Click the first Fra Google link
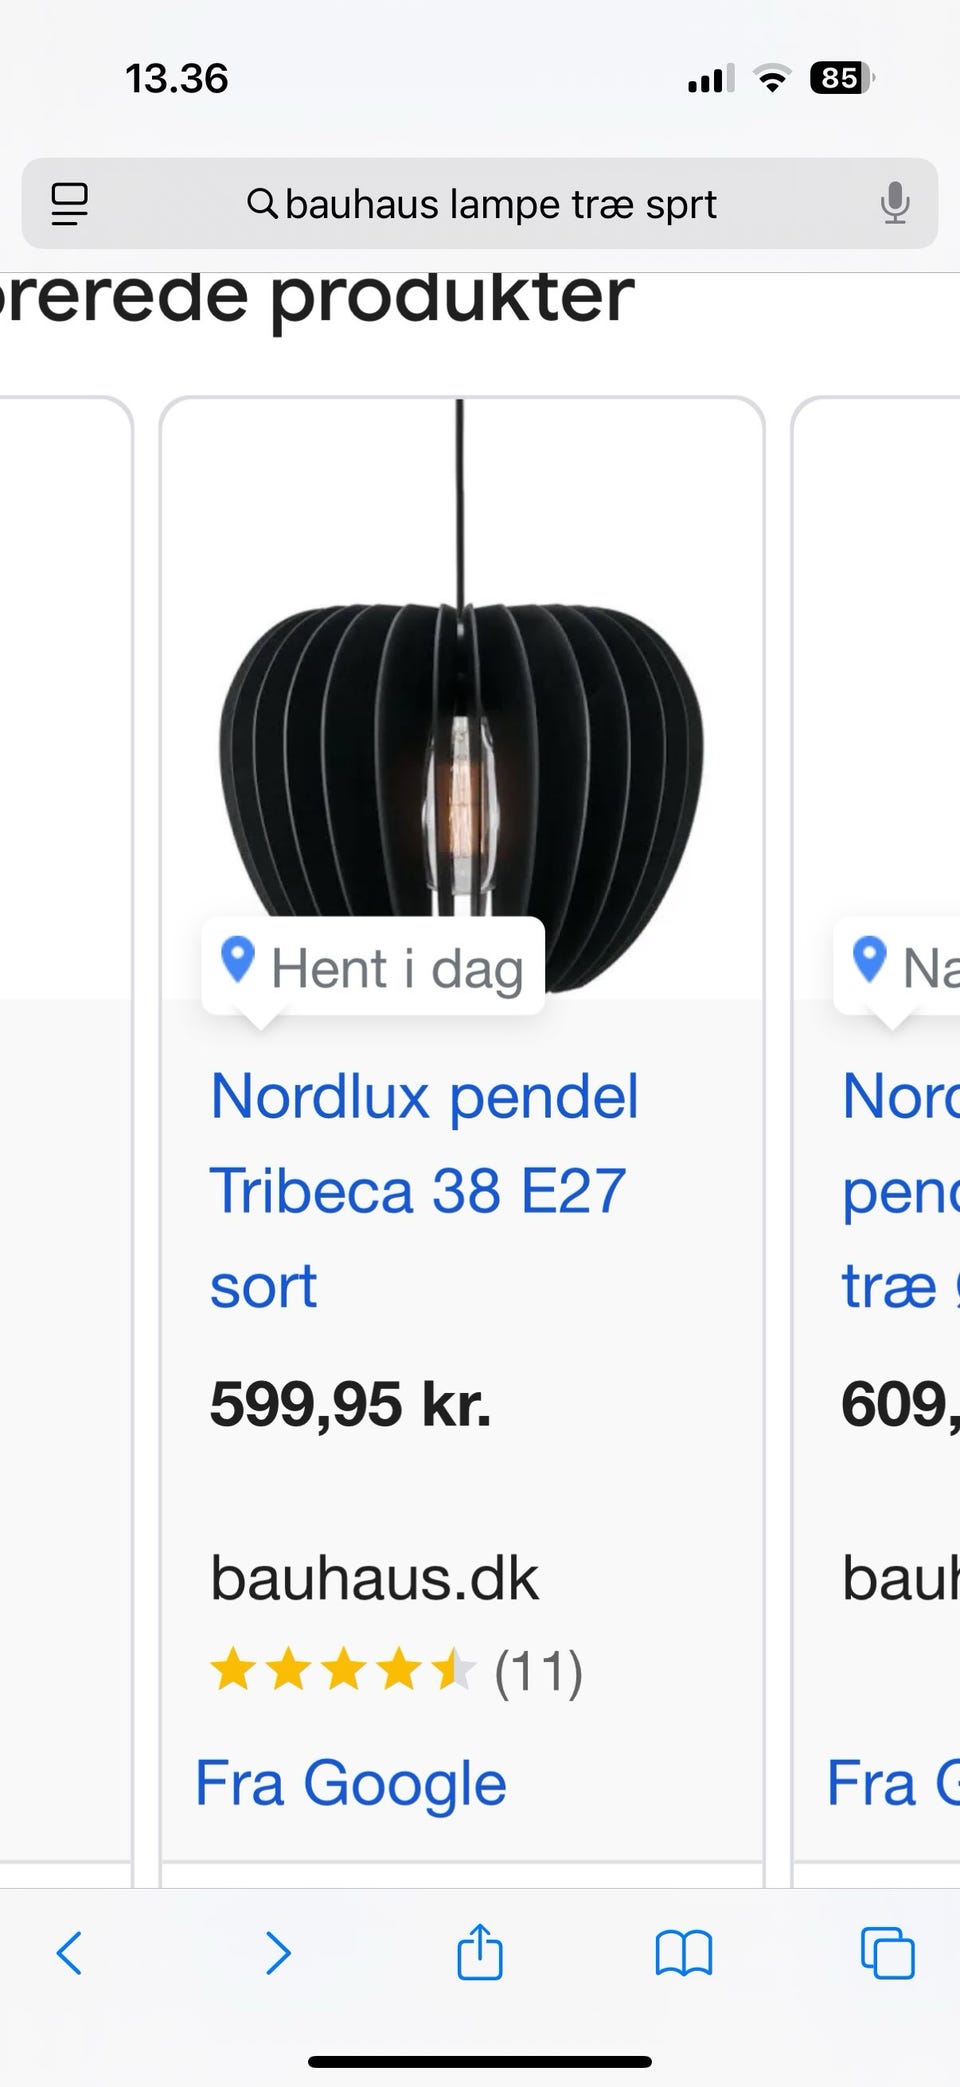Image resolution: width=960 pixels, height=2087 pixels. [x=351, y=1783]
